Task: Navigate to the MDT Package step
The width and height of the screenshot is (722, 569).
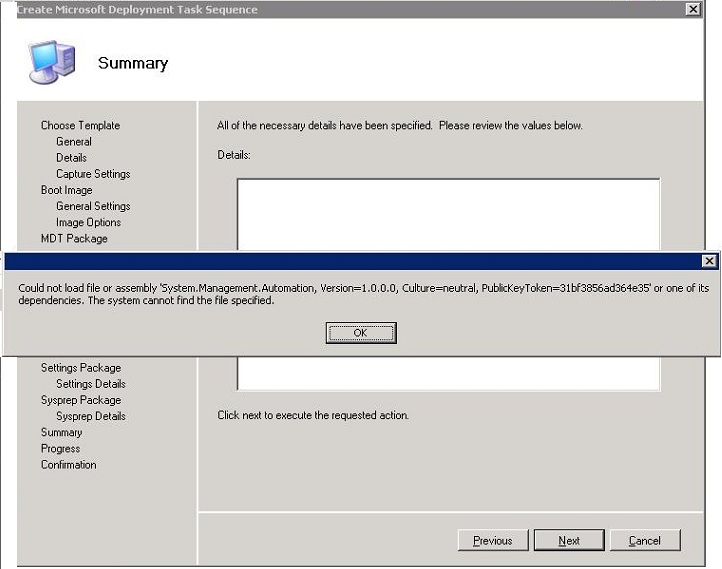Action: (74, 238)
